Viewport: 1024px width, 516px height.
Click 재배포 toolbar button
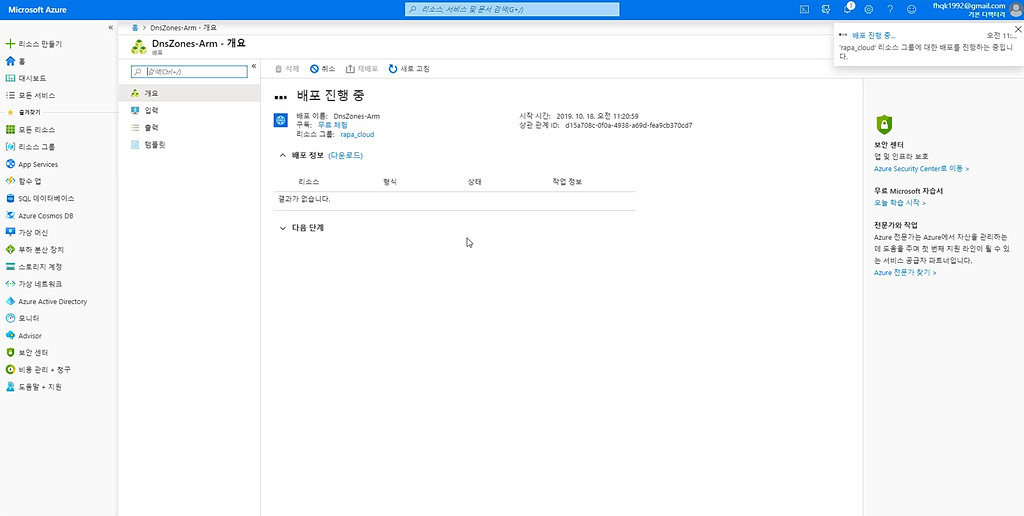pos(362,69)
